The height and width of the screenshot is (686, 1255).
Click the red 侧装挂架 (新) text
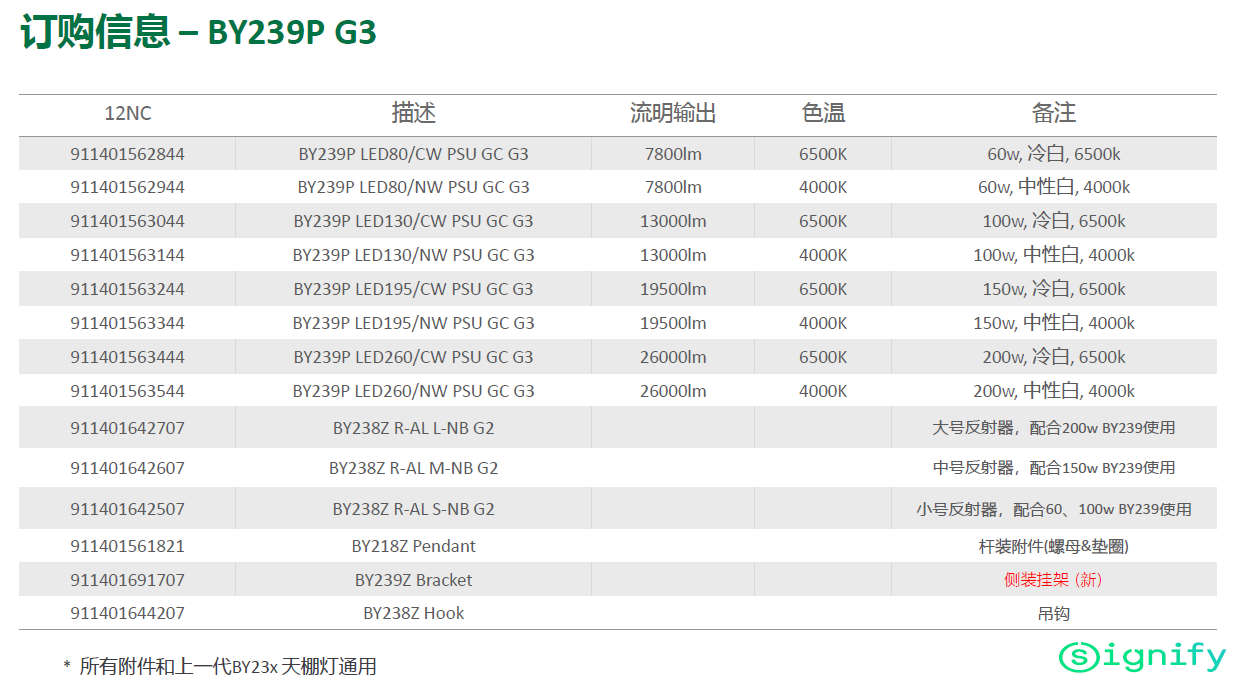pyautogui.click(x=1053, y=580)
